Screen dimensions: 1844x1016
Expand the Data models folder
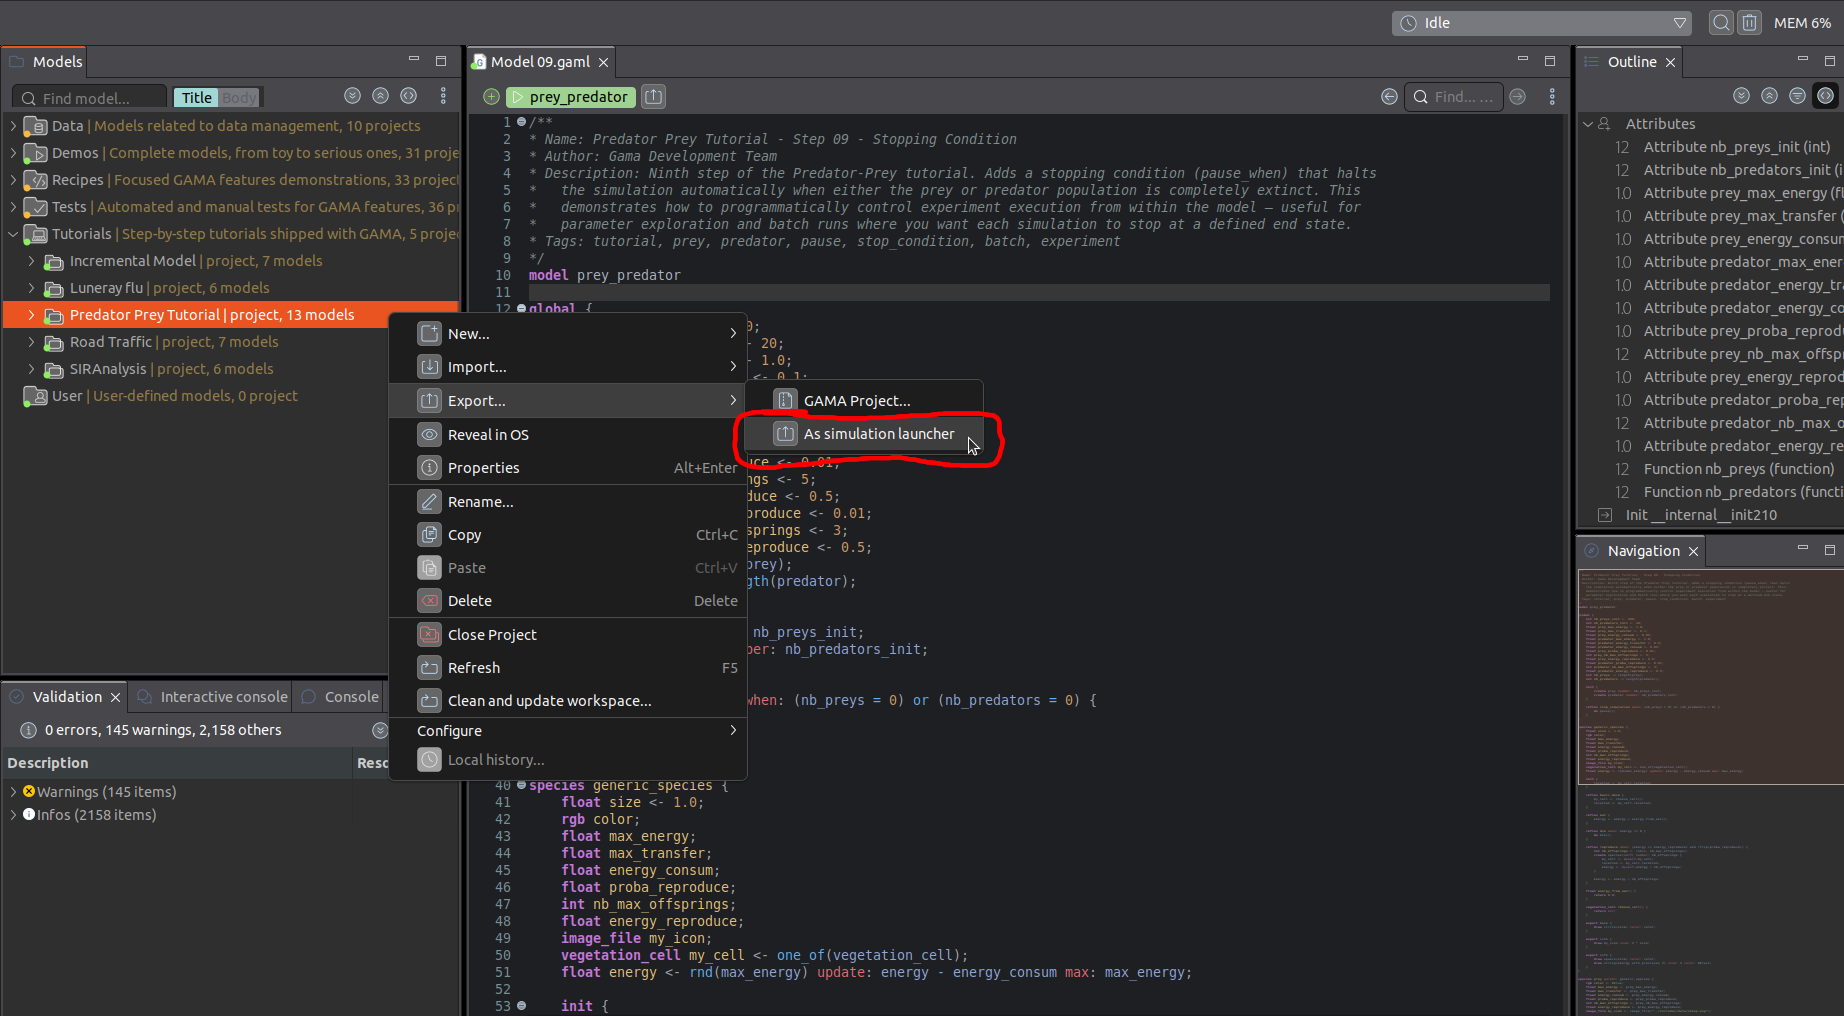click(13, 126)
